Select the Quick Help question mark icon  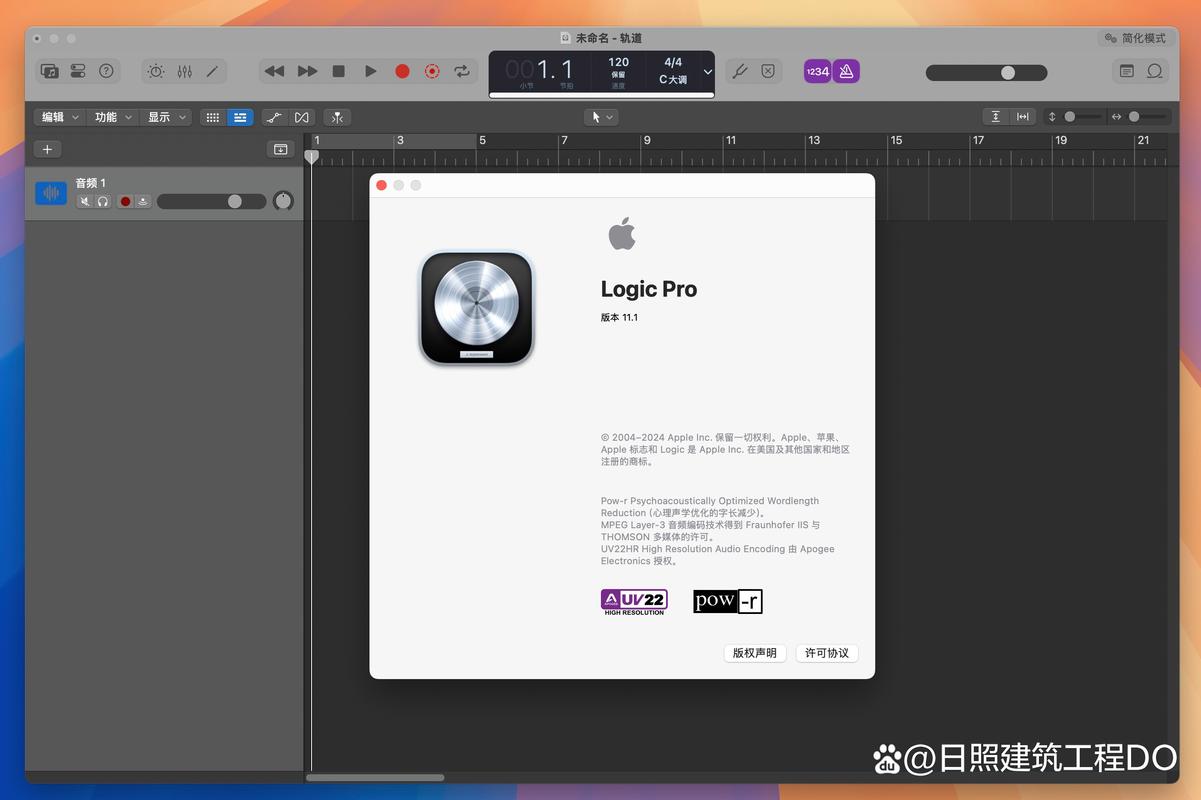(x=105, y=71)
